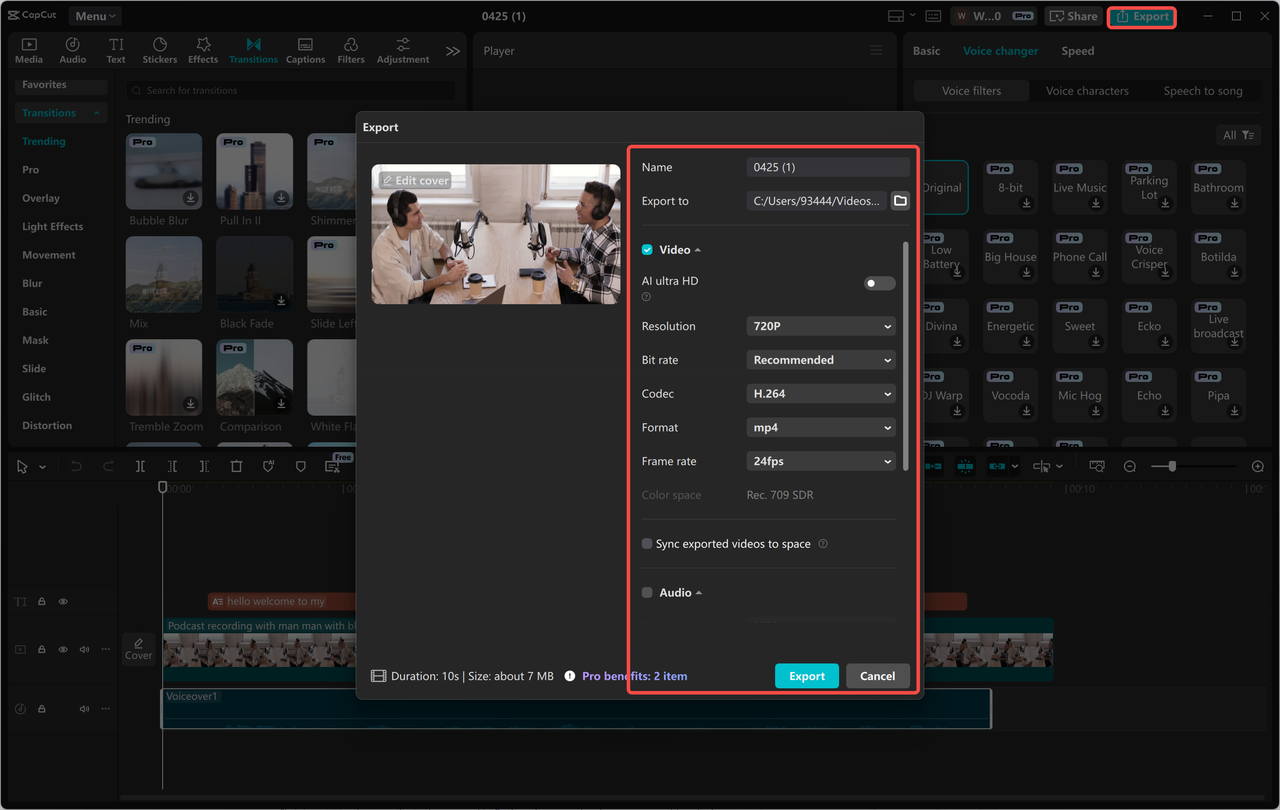Image resolution: width=1280 pixels, height=810 pixels.
Task: Open the Codec H.264 dropdown
Action: point(821,394)
